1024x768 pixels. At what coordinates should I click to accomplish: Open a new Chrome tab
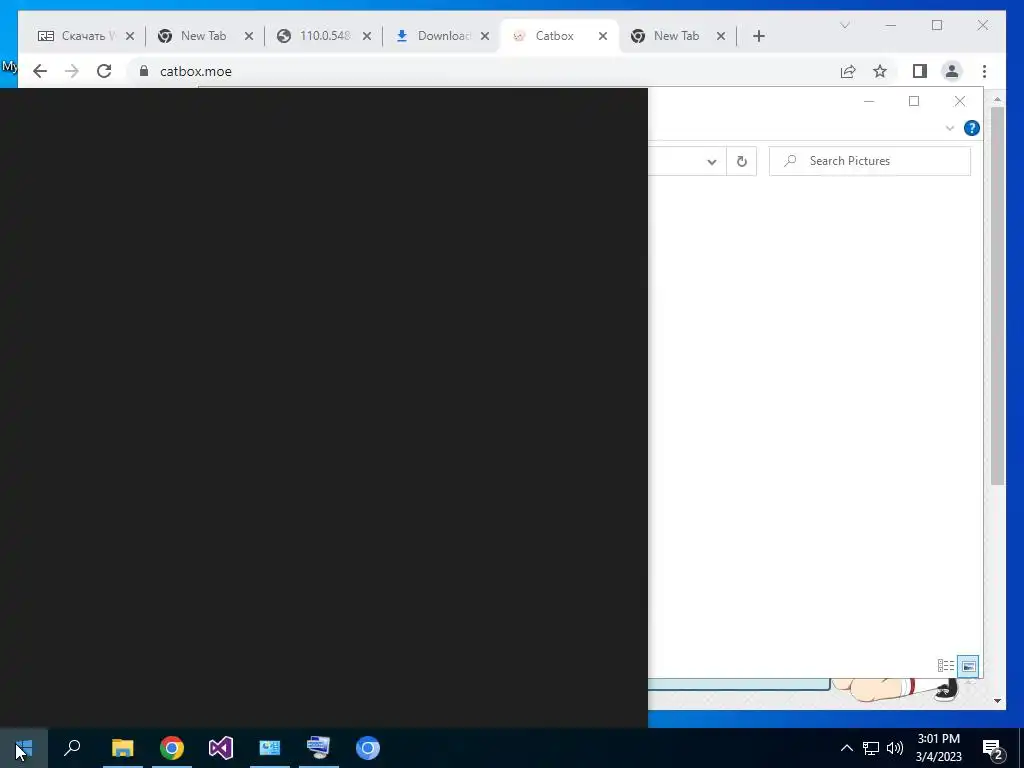[759, 36]
